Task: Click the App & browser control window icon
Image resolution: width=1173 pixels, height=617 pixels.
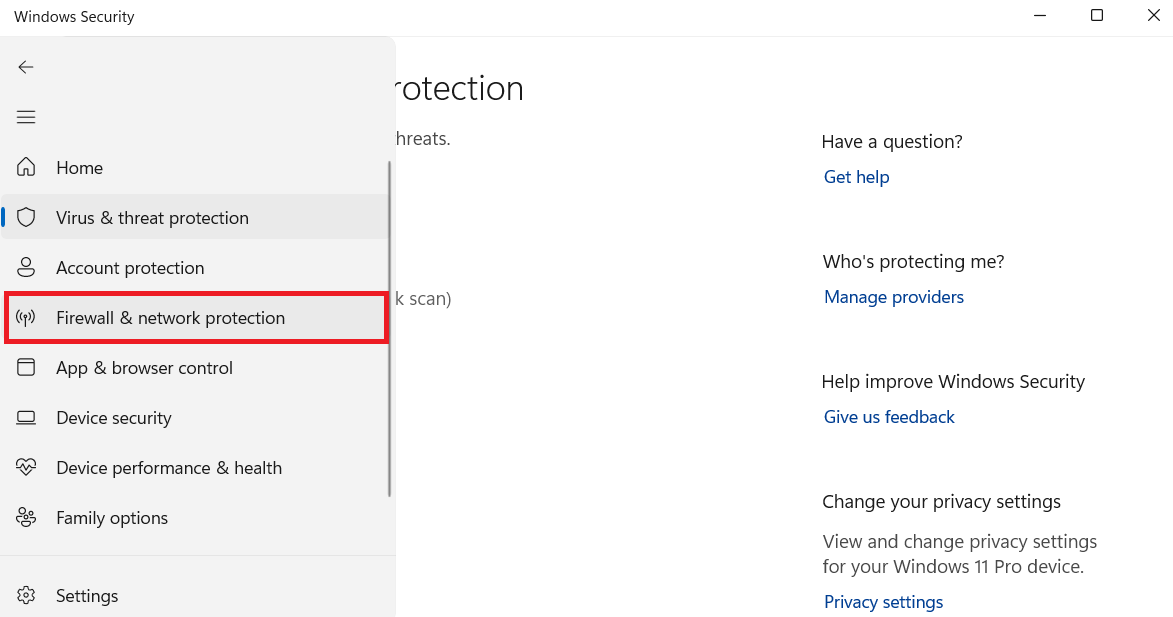Action: pyautogui.click(x=26, y=367)
